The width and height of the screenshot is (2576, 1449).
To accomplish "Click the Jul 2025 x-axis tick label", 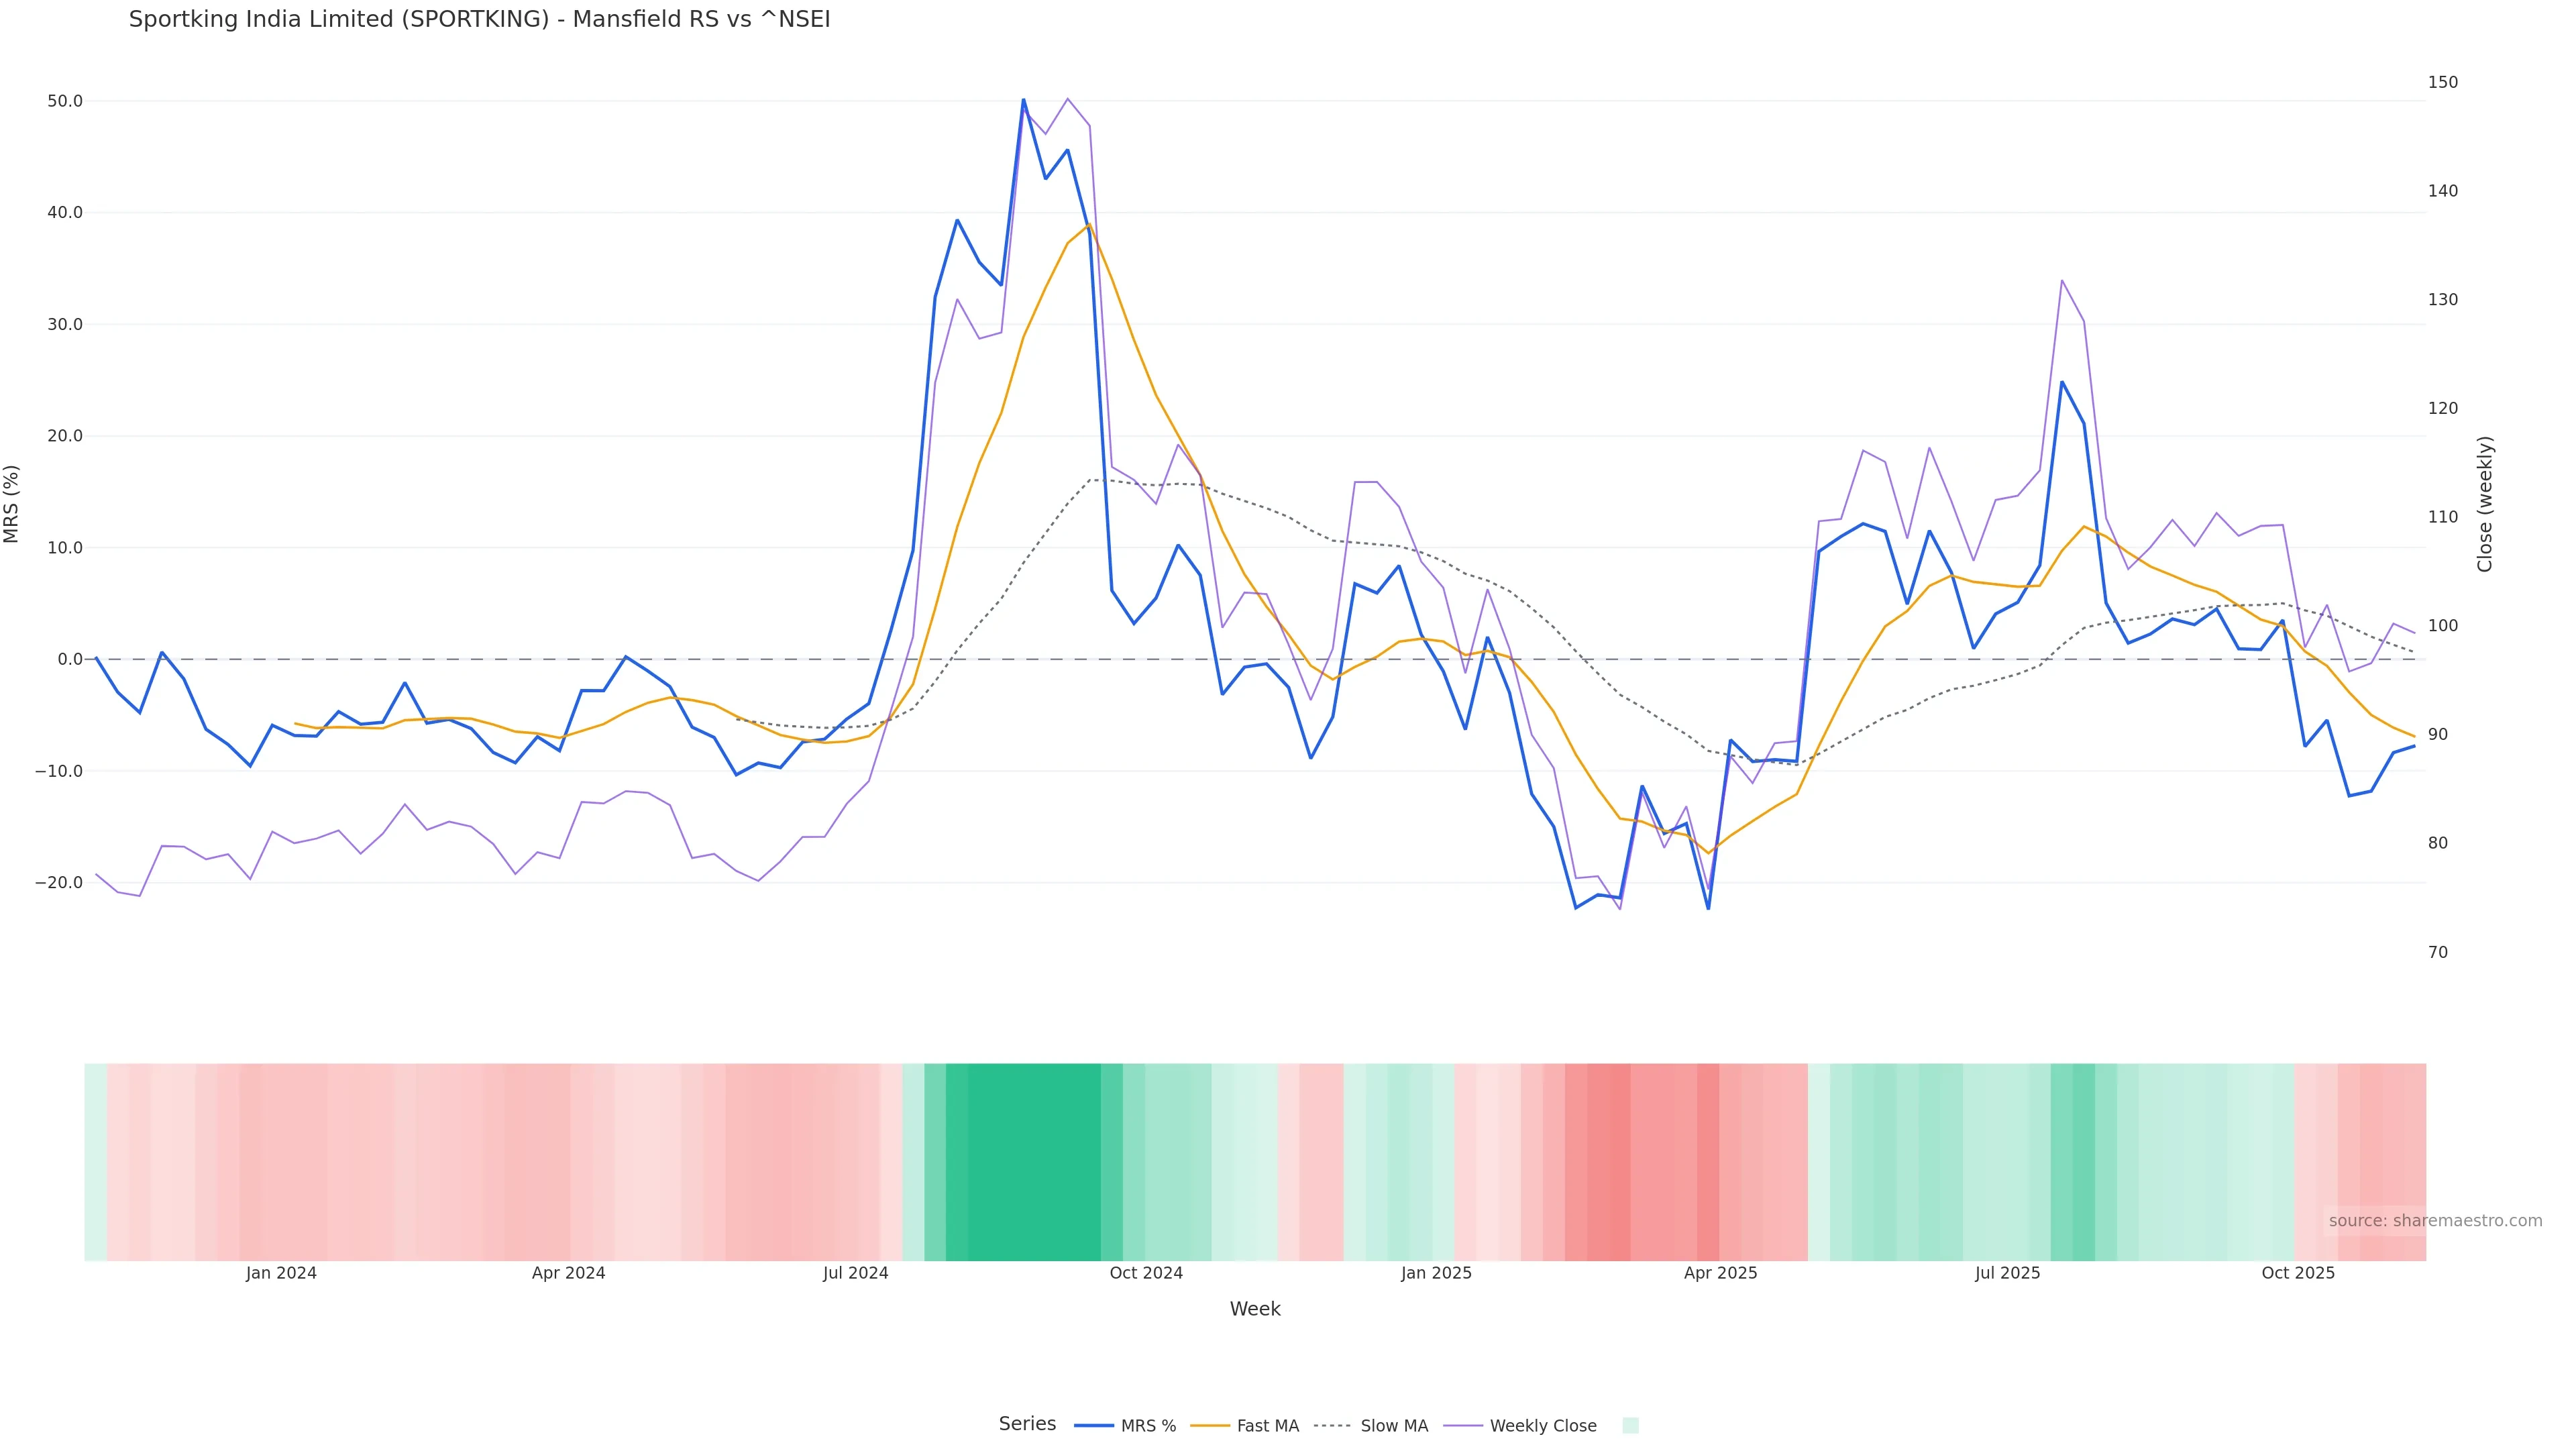I will [2007, 1273].
